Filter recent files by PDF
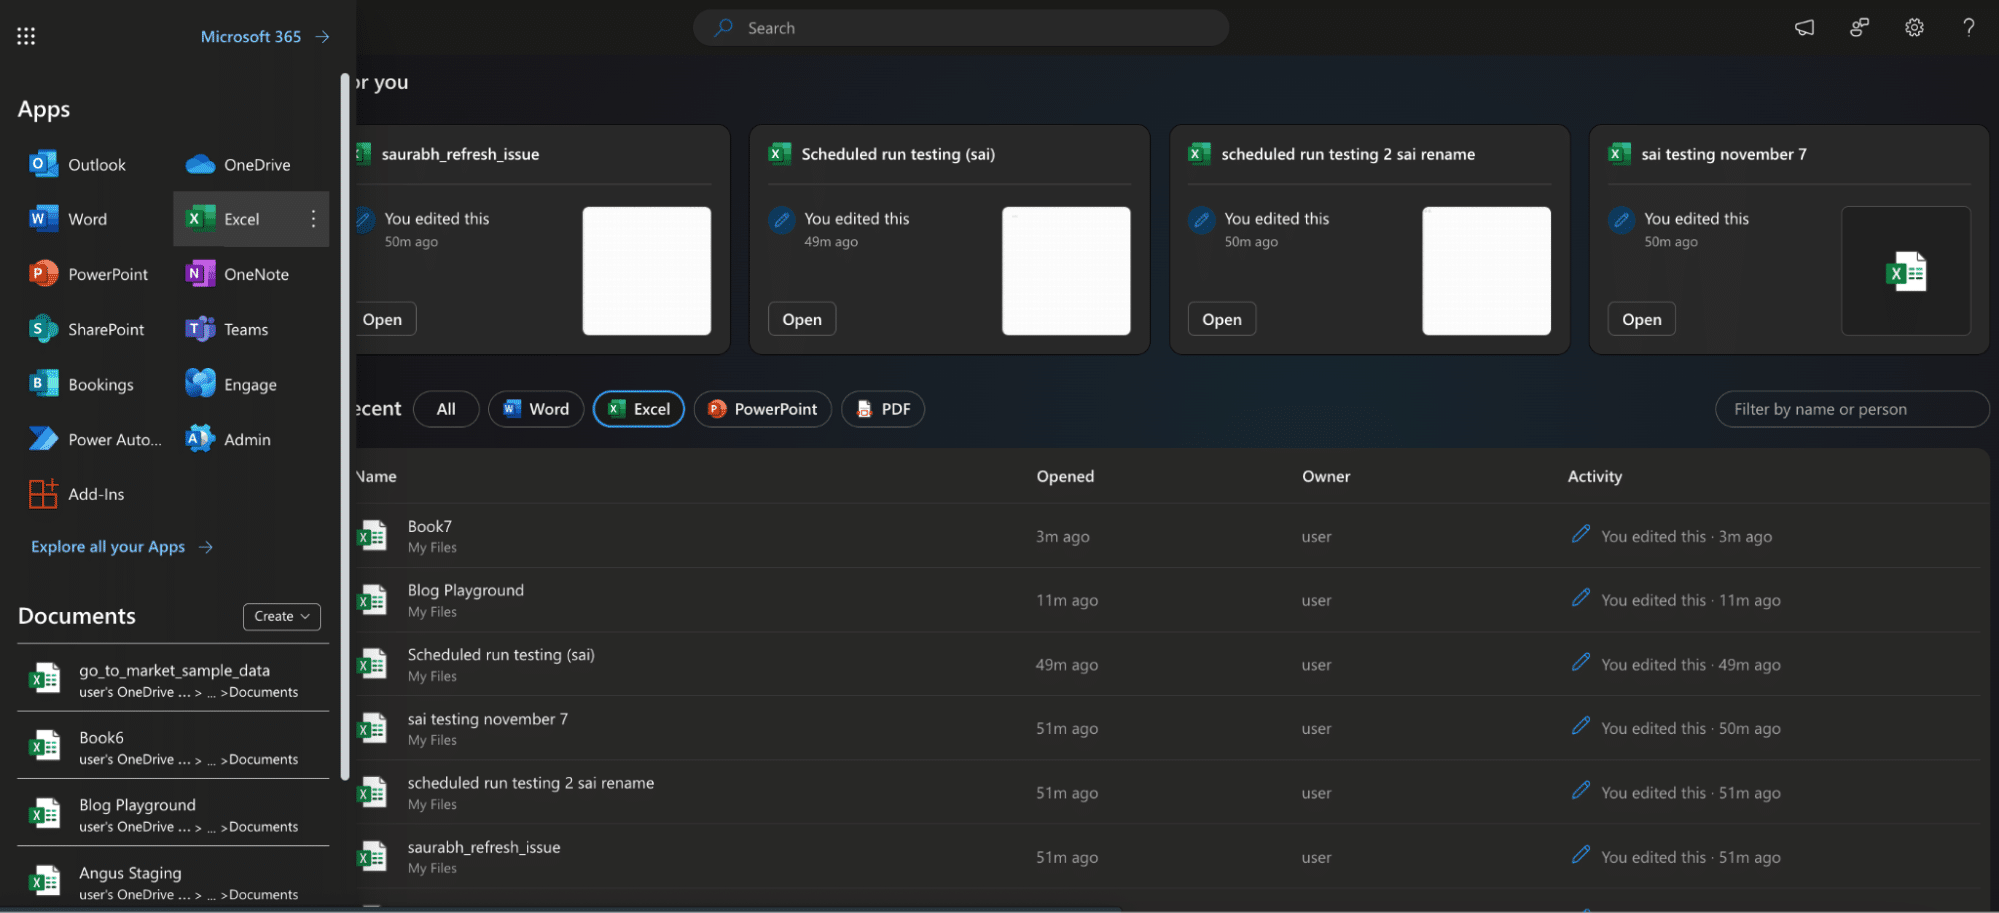1999x913 pixels. pos(883,409)
